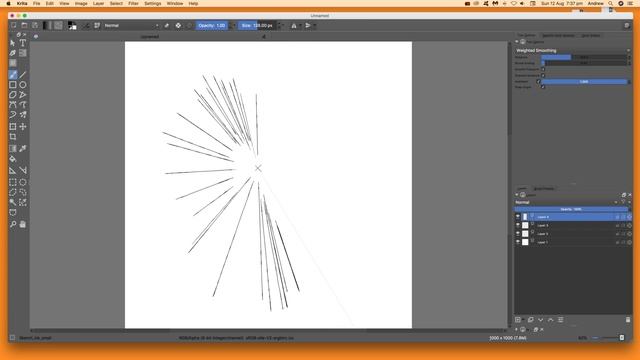640x360 pixels.
Task: Select the Color Picker eyedropper tool
Action: (23, 149)
